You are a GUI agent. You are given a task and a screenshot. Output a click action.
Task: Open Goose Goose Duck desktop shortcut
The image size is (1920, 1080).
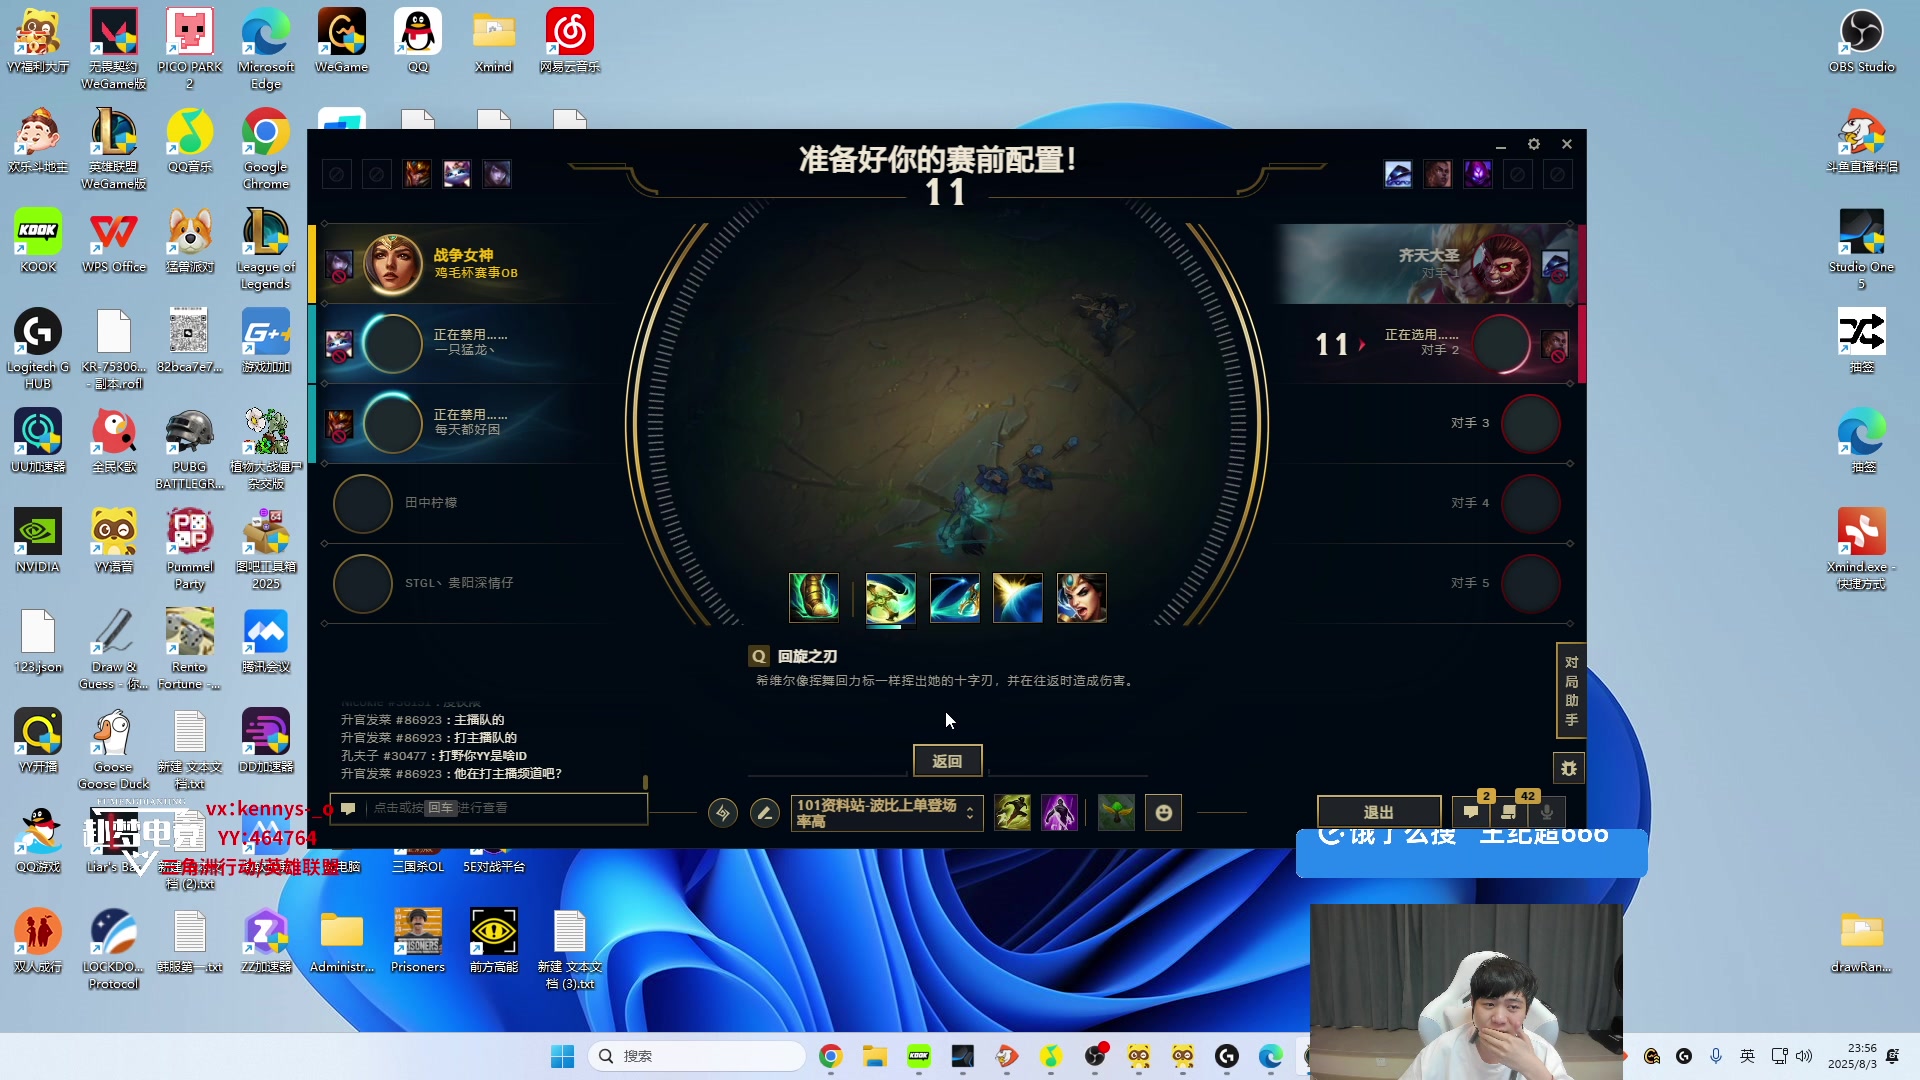pos(114,749)
